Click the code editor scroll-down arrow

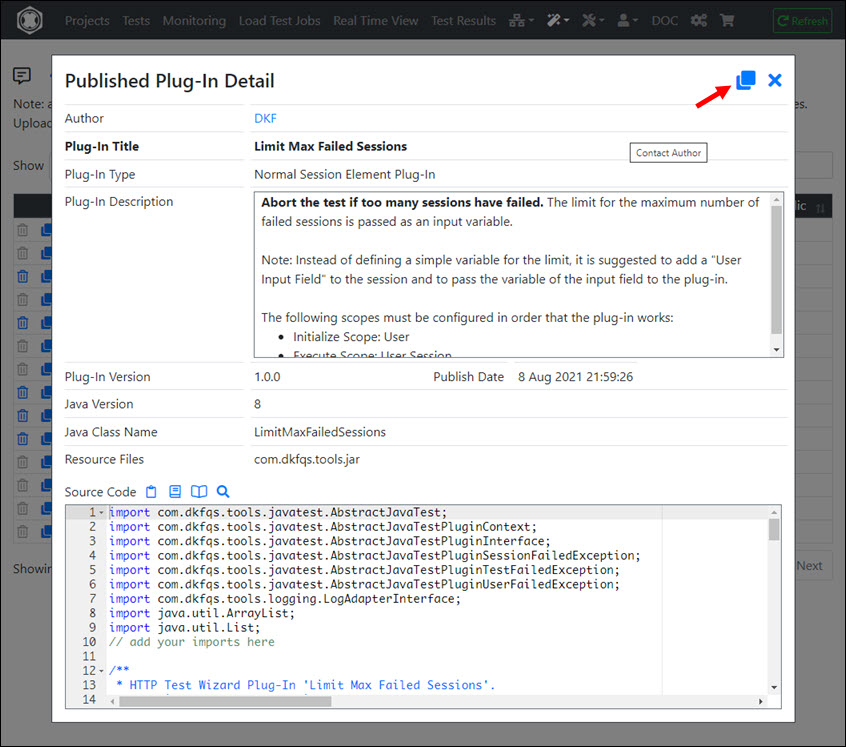(774, 687)
